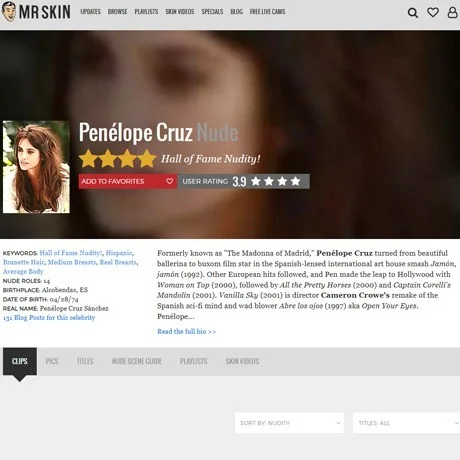Open Medium Breasts keyword link
460x460 pixels.
(72, 262)
